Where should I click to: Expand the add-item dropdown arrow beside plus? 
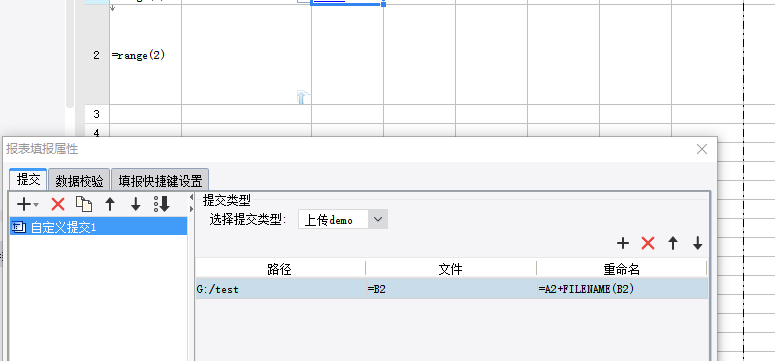(x=37, y=205)
